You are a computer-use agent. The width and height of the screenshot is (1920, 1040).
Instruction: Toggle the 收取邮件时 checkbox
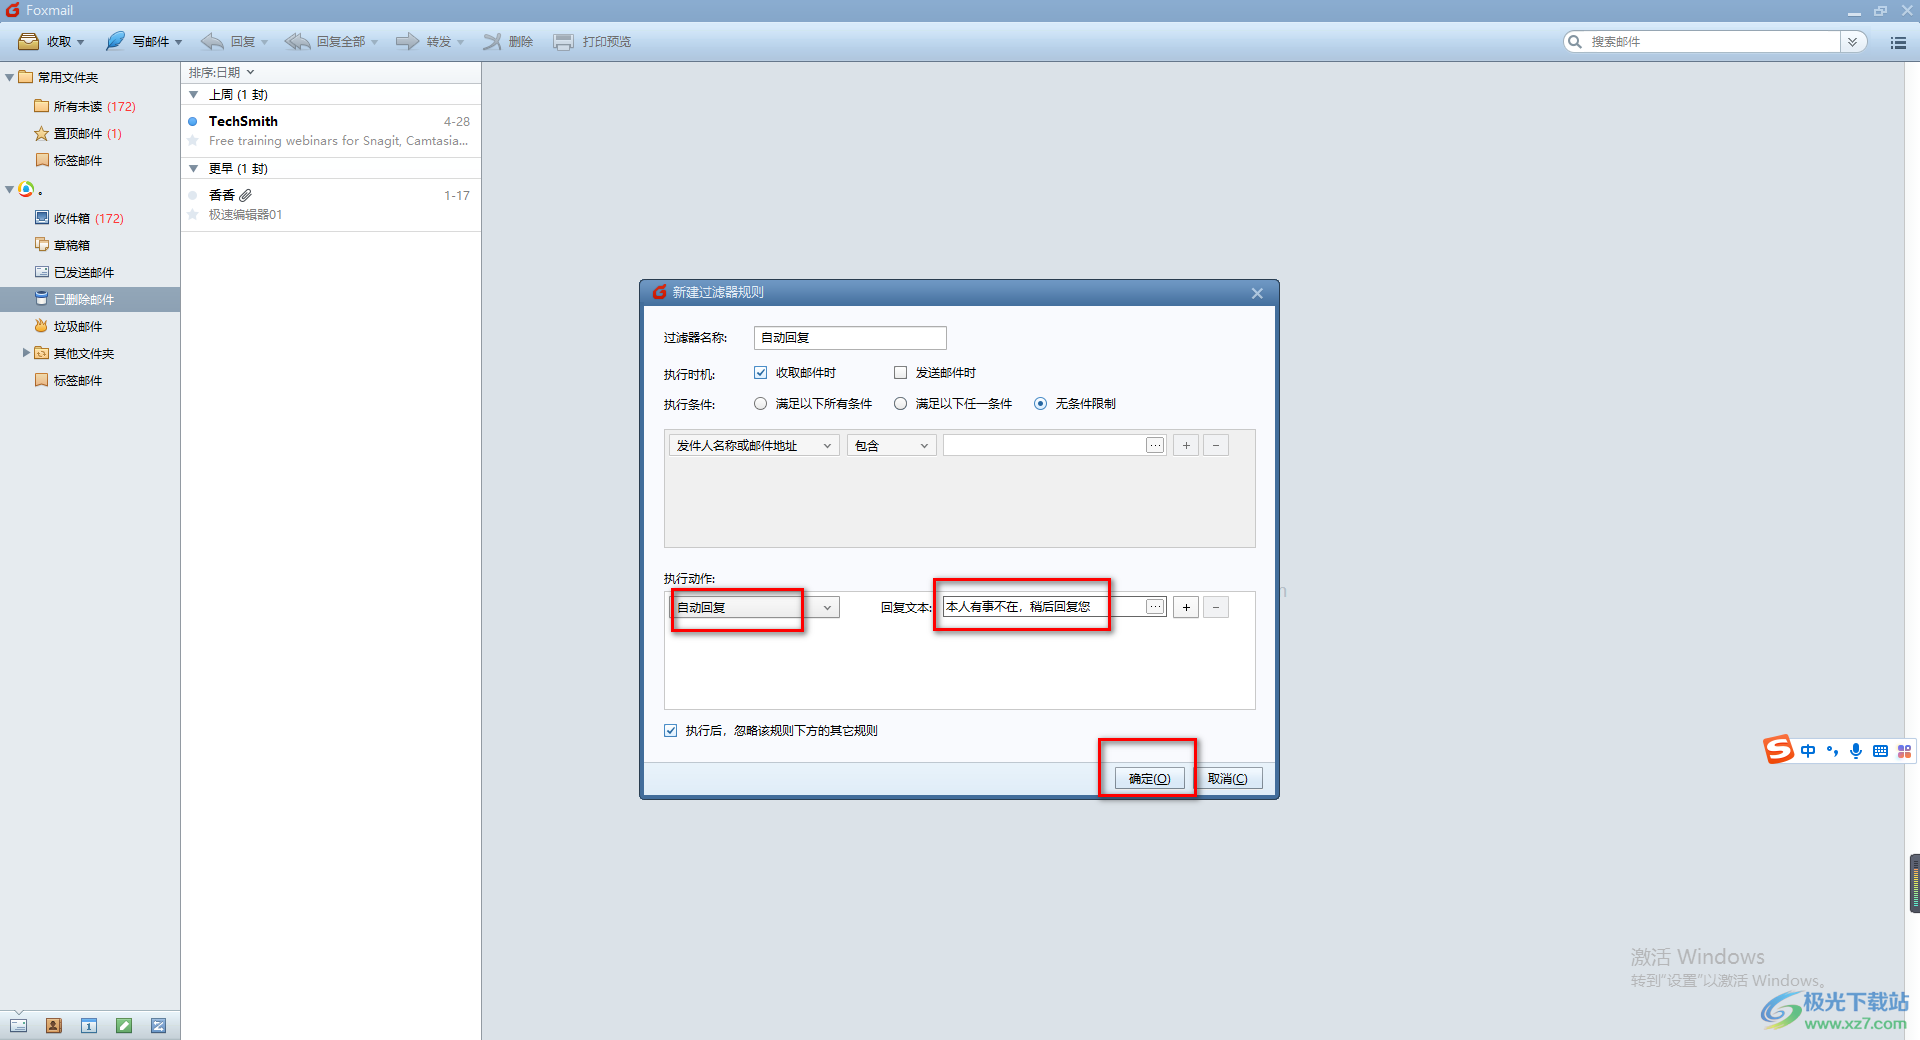coord(761,372)
